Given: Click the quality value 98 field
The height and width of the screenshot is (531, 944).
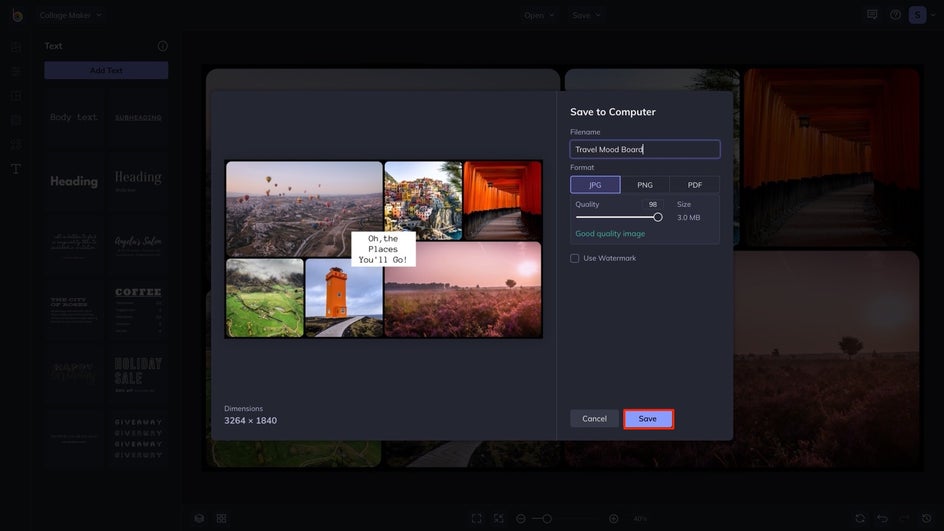Looking at the screenshot, I should tap(653, 205).
